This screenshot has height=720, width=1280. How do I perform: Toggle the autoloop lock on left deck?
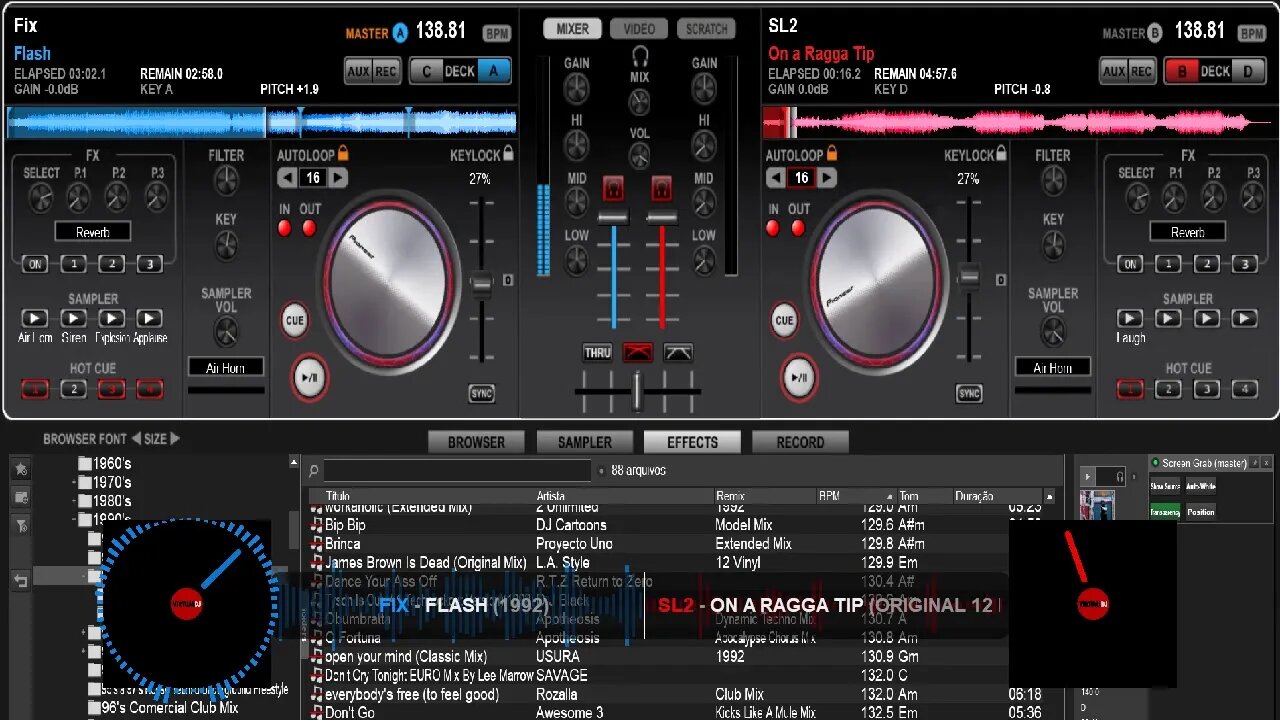tap(343, 154)
